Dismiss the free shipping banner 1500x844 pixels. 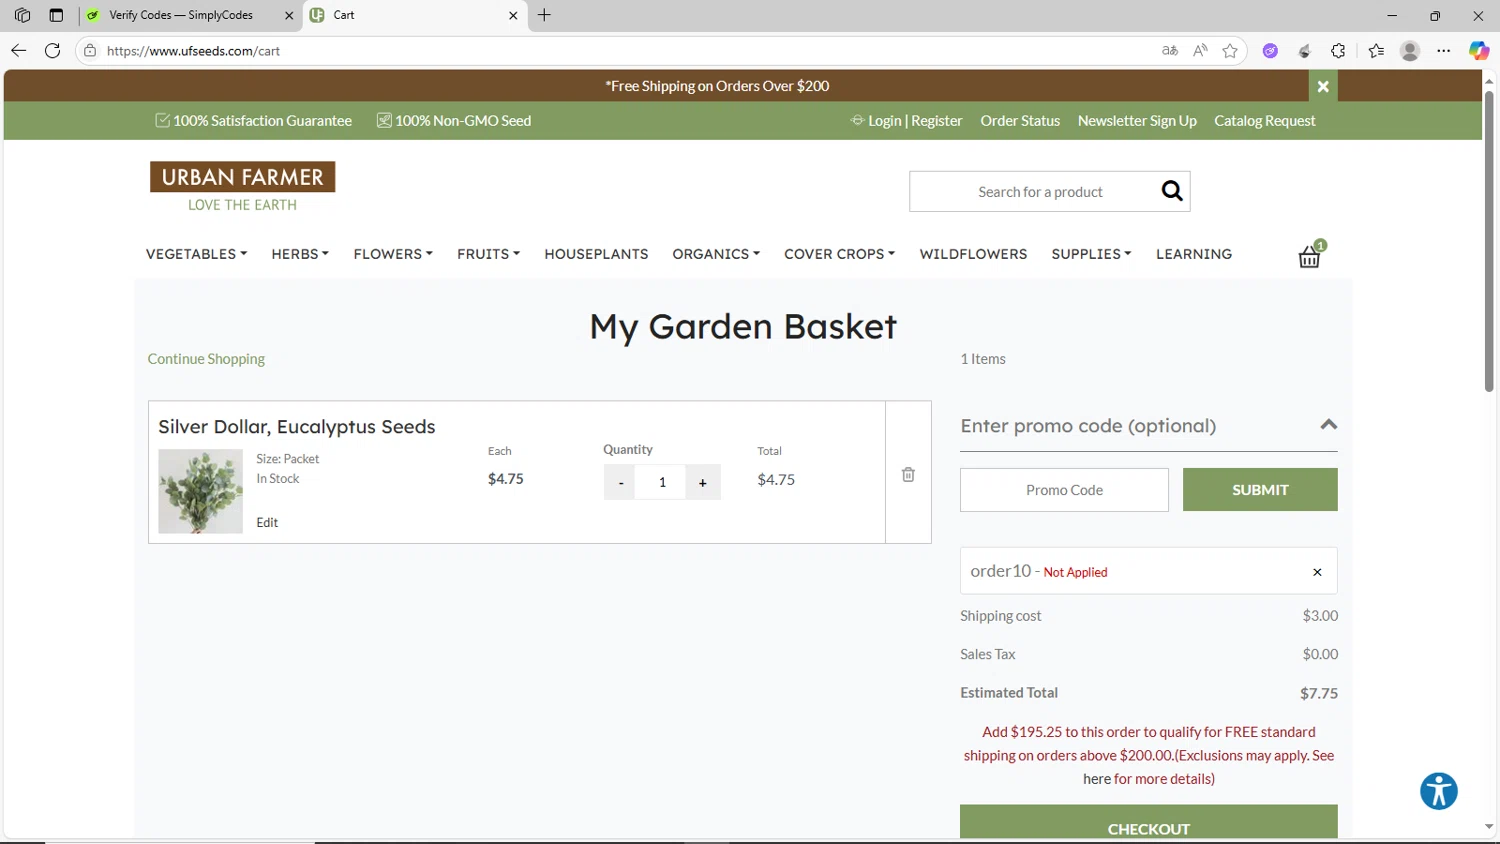(x=1323, y=86)
